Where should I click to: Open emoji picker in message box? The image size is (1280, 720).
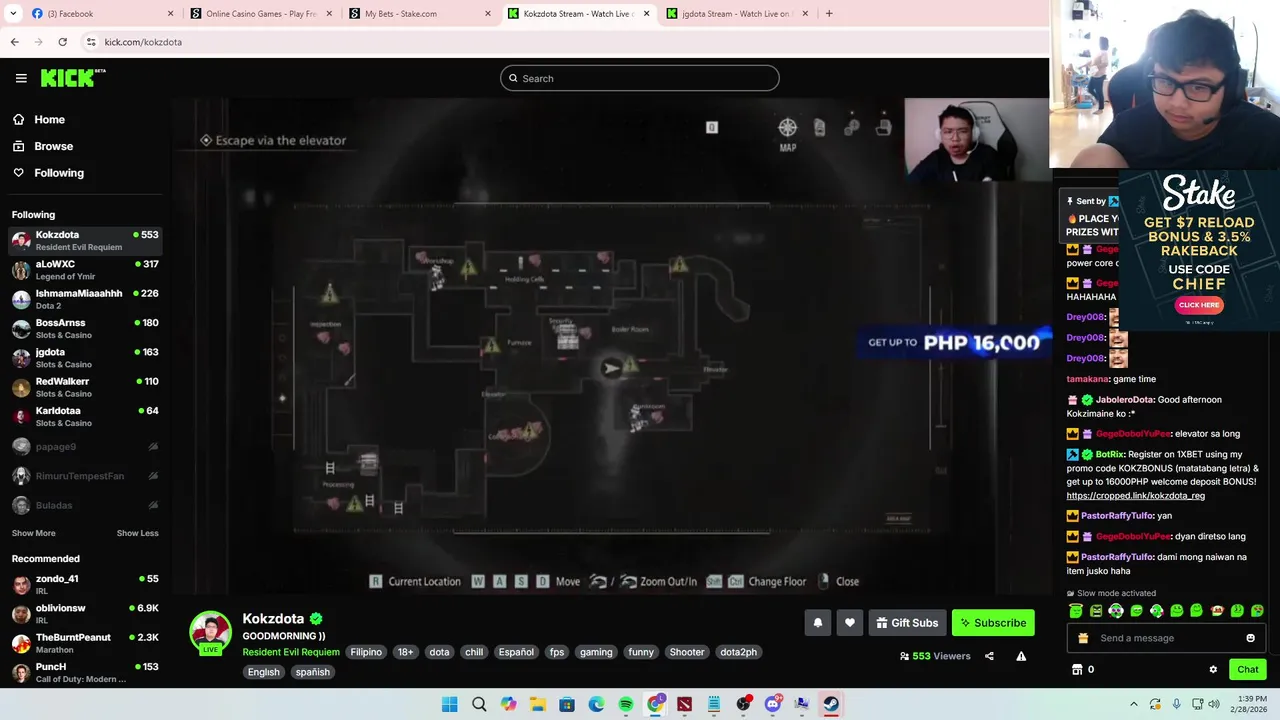[1250, 638]
